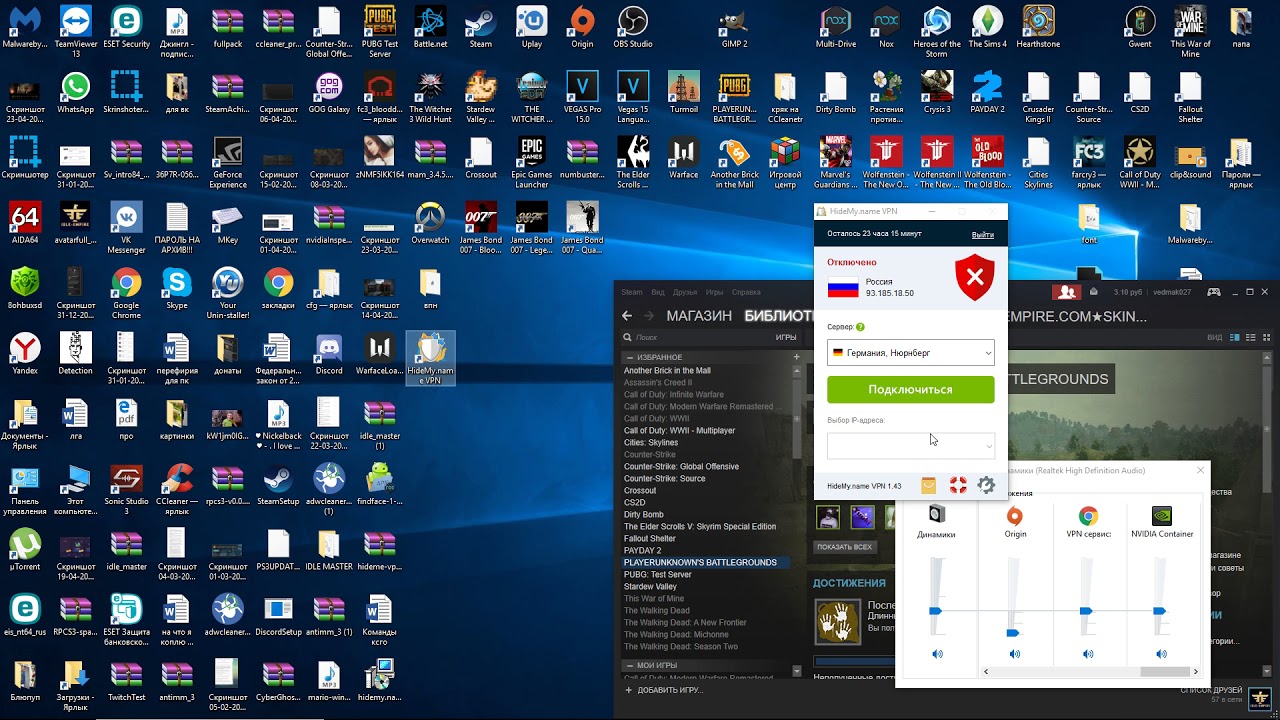Click the Origin volume slider handle
The image size is (1280, 720).
click(x=1013, y=633)
